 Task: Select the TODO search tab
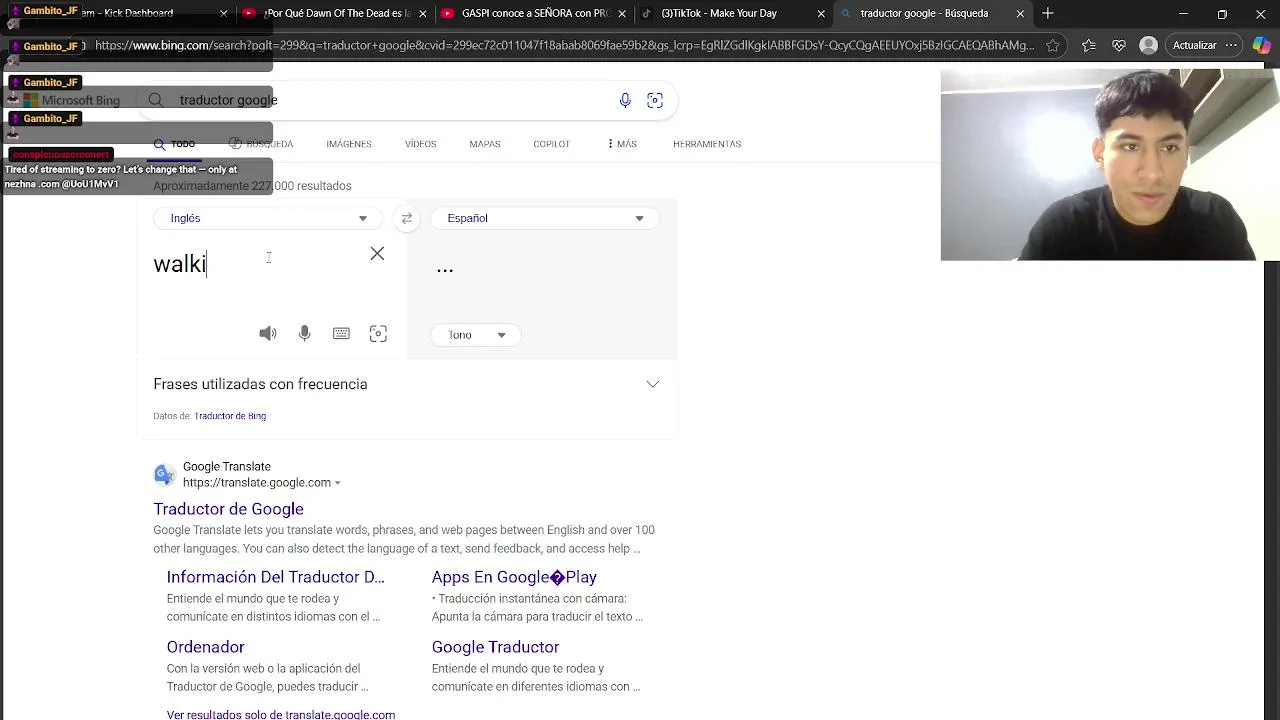(x=175, y=144)
